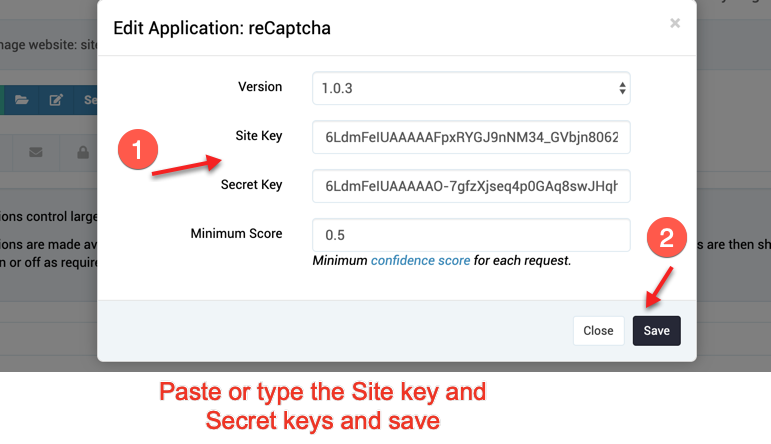The height and width of the screenshot is (444, 771).
Task: Click the Version selector arrows
Action: 622,88
